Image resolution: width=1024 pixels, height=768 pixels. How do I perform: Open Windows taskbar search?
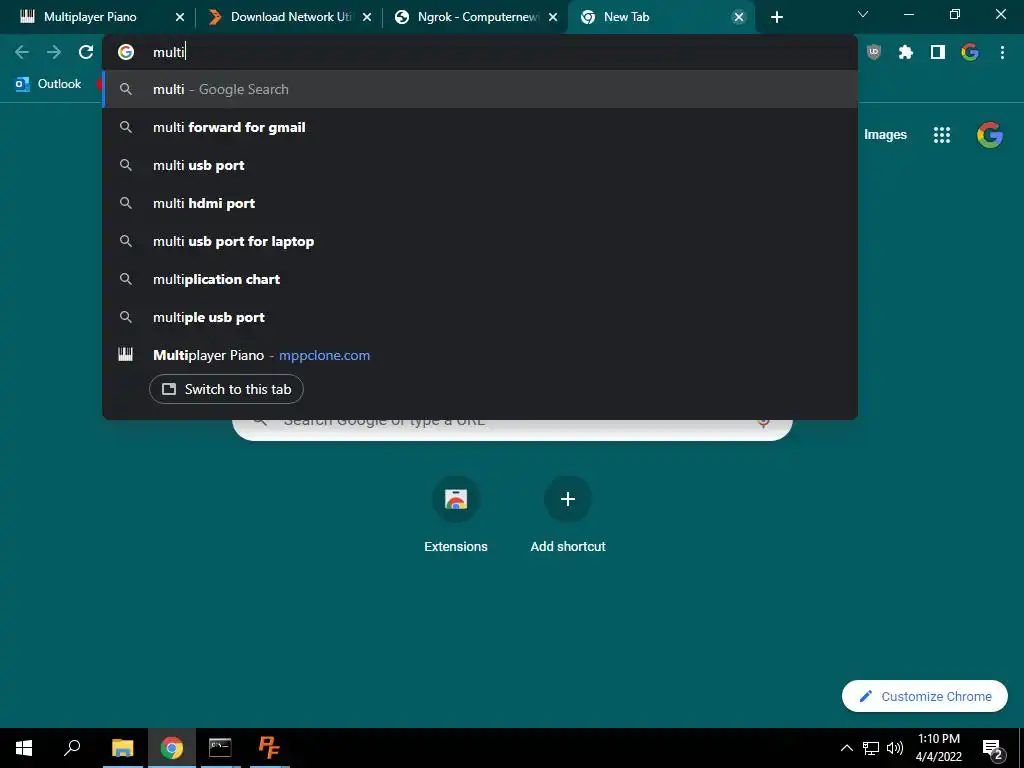[72, 748]
